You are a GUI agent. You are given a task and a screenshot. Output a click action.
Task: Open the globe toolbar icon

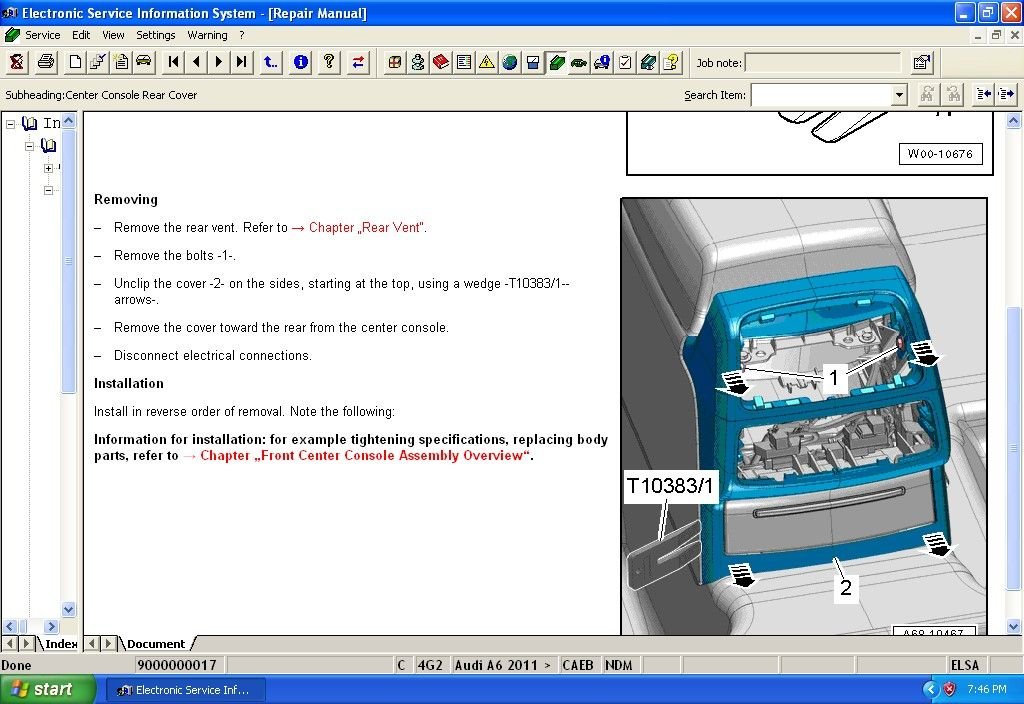tap(509, 62)
